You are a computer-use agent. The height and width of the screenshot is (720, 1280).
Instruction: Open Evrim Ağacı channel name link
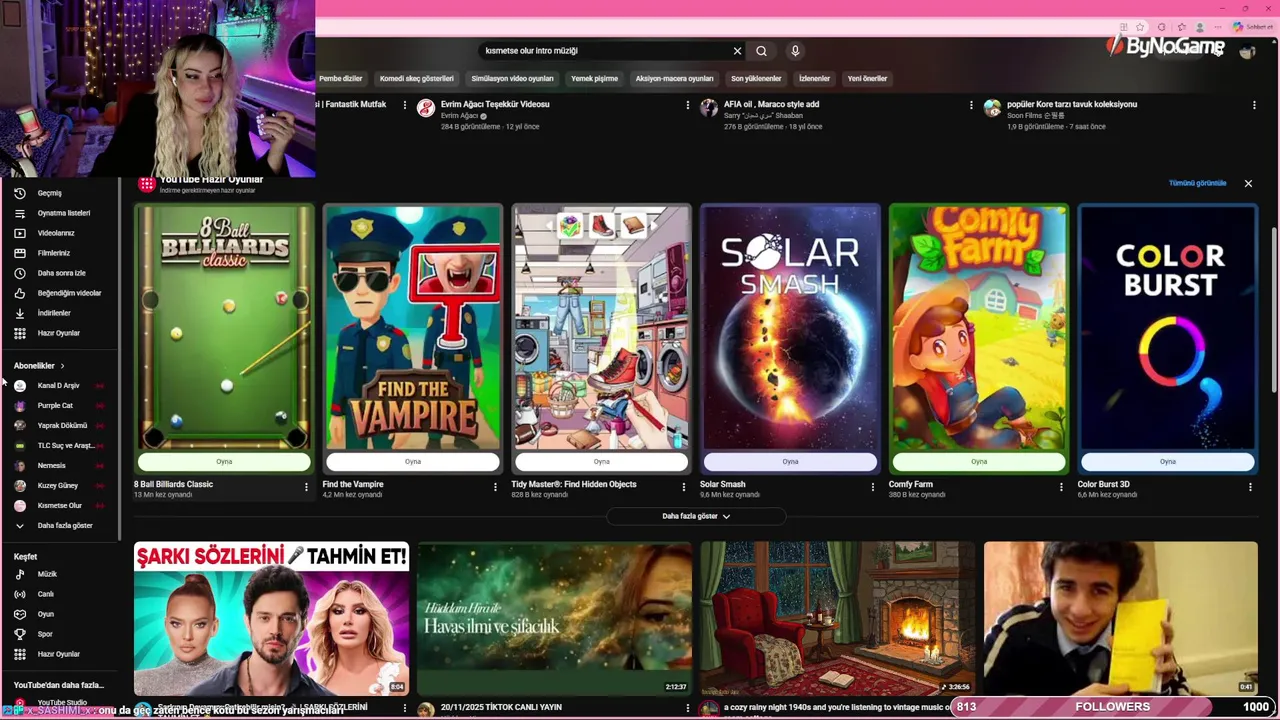[x=459, y=116]
